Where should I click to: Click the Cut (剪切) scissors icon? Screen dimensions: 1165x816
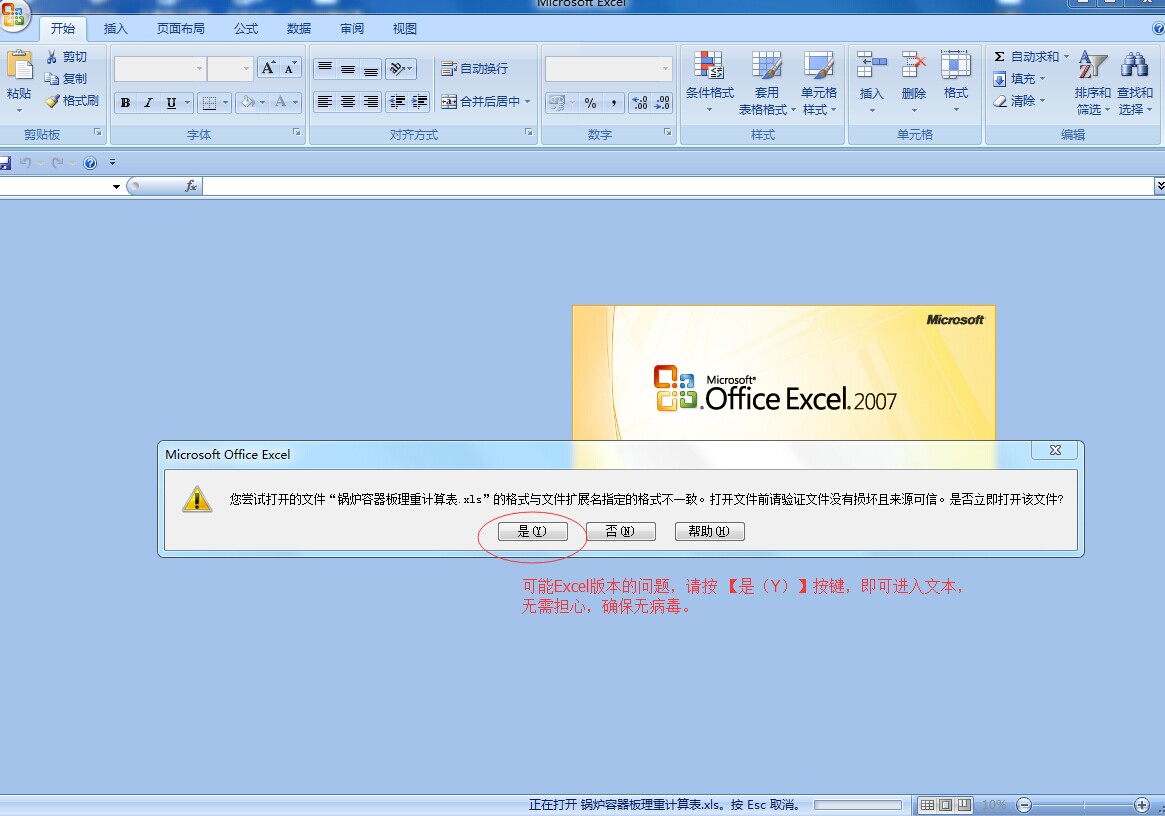[52, 57]
